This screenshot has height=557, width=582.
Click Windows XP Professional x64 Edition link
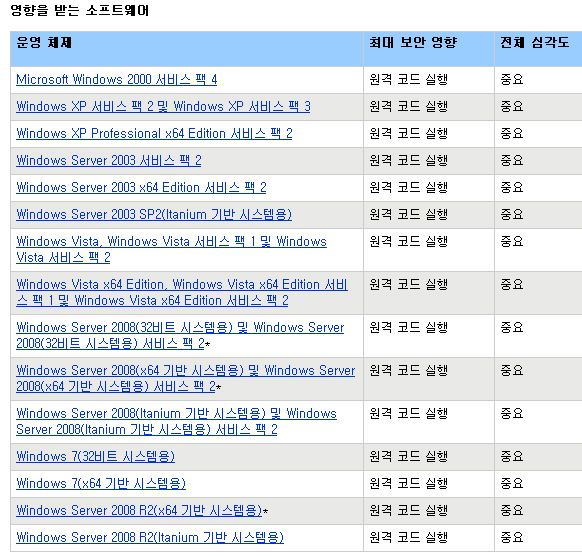tap(154, 134)
